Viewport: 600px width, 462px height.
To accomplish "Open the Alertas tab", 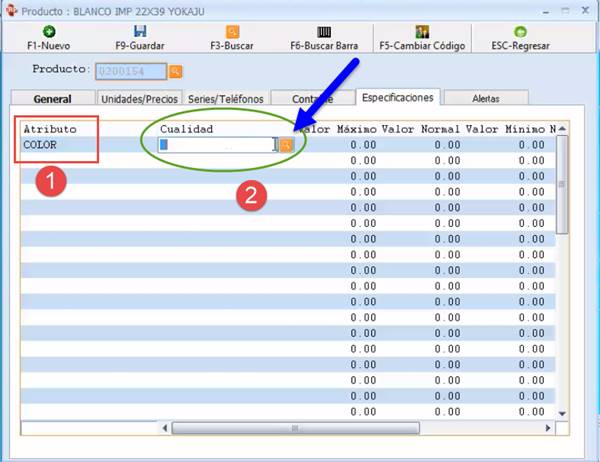I will coord(486,99).
